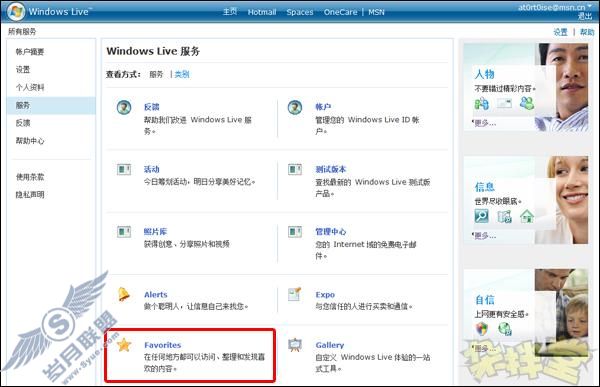
Task: Click the 帐户 service person icon
Action: pos(295,107)
